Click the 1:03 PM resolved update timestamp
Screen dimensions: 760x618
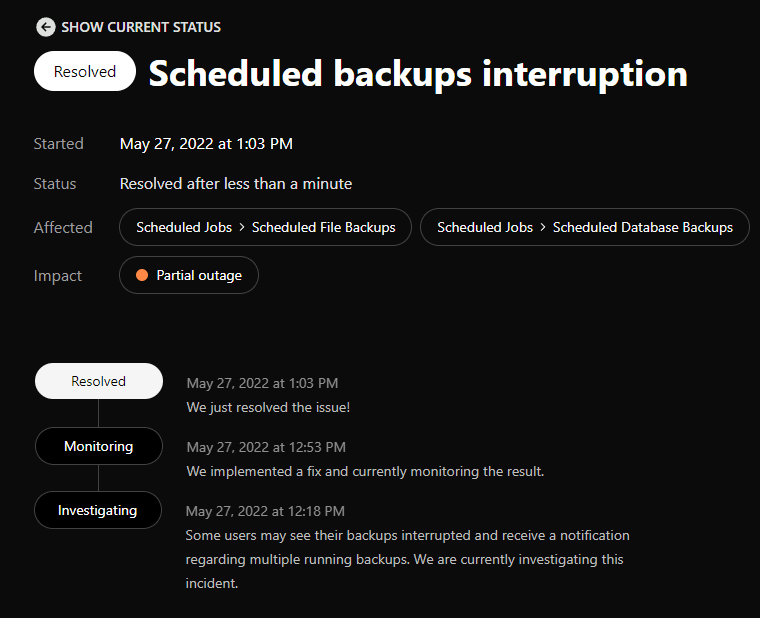click(x=262, y=383)
